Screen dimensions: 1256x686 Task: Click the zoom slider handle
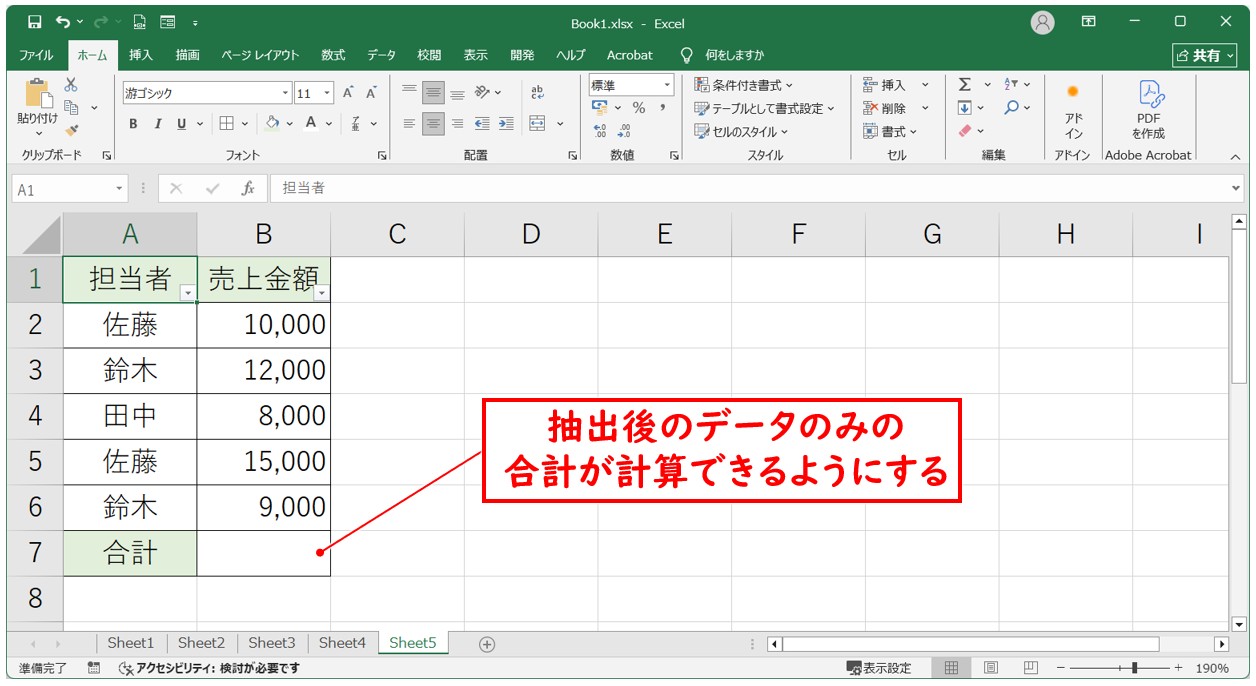tap(1133, 668)
